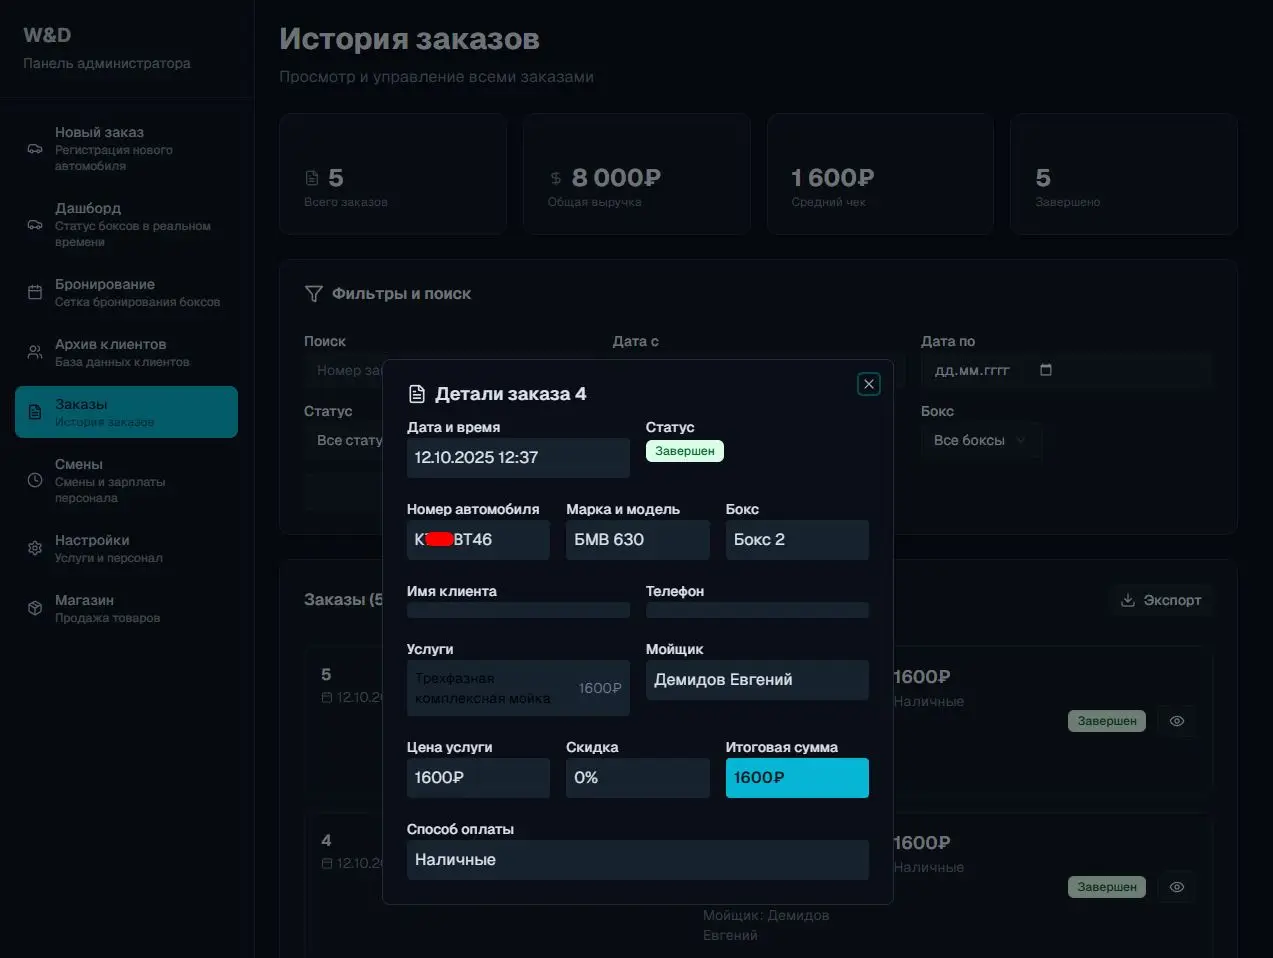
Task: Click the Экспорт button
Action: click(1161, 600)
